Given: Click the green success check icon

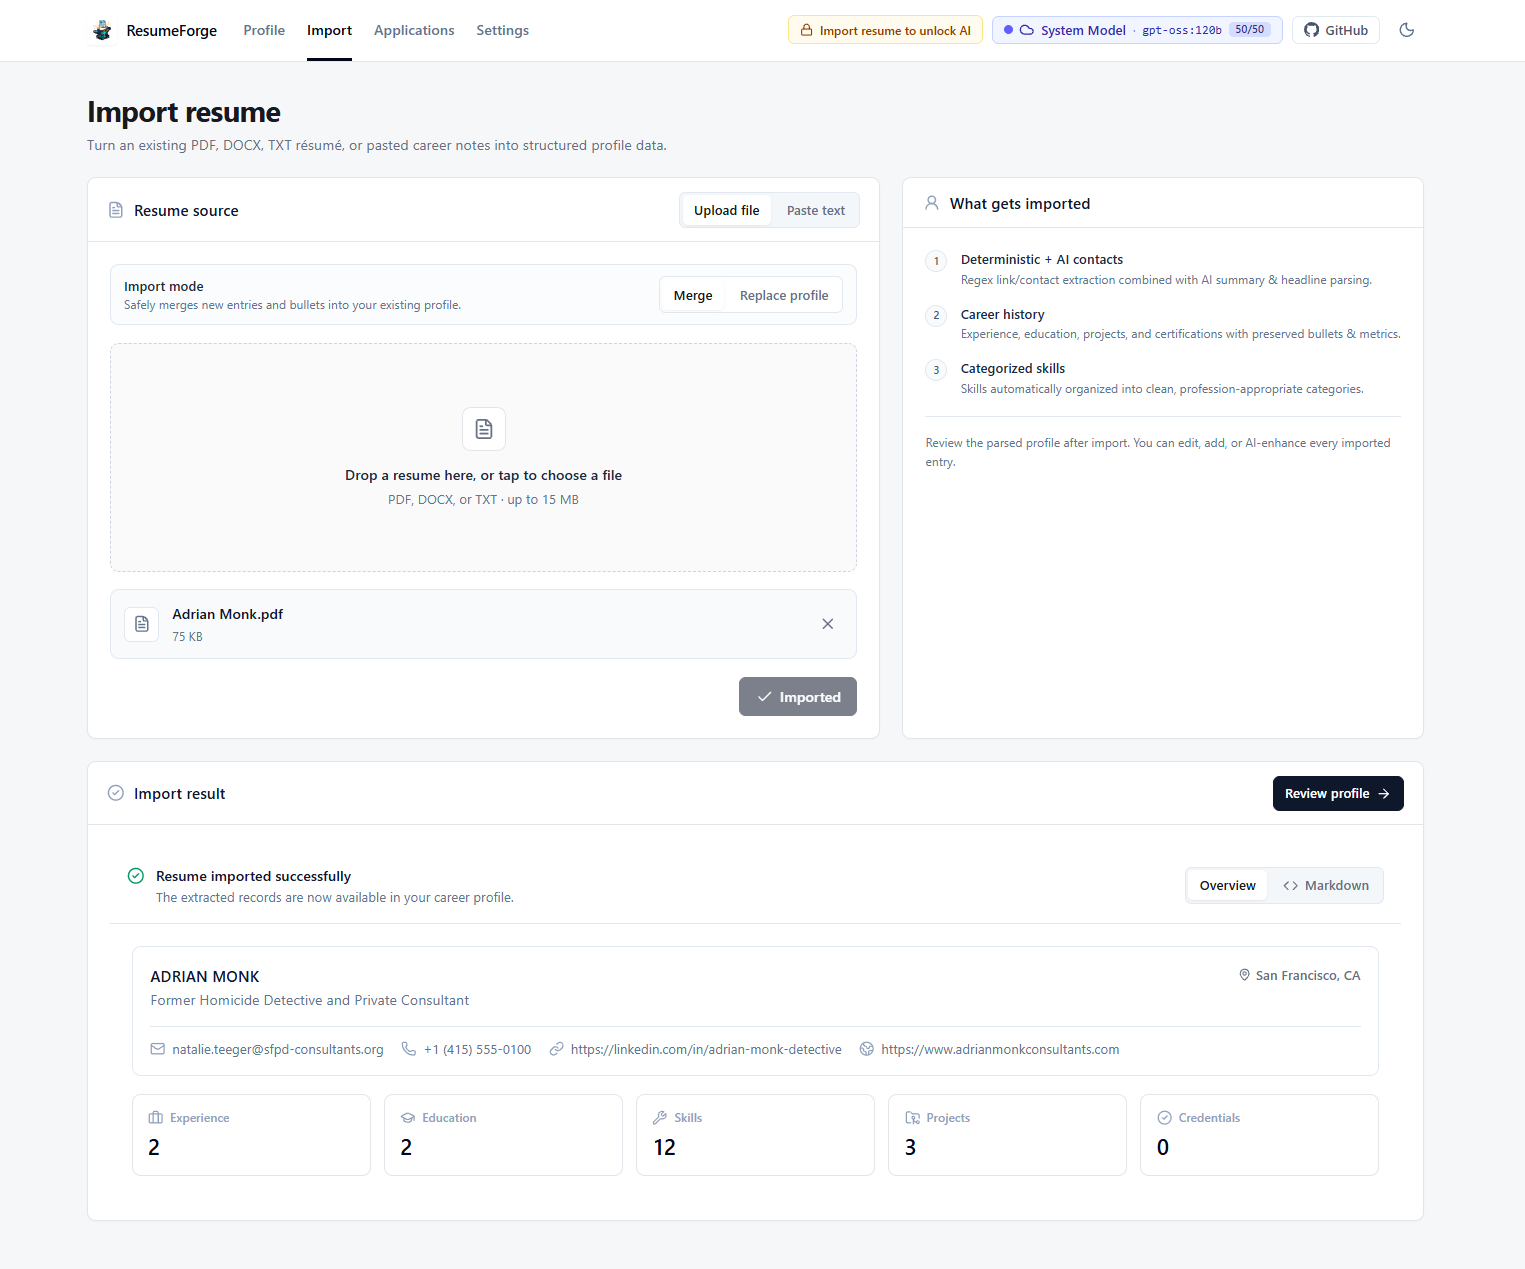Looking at the screenshot, I should click(136, 876).
